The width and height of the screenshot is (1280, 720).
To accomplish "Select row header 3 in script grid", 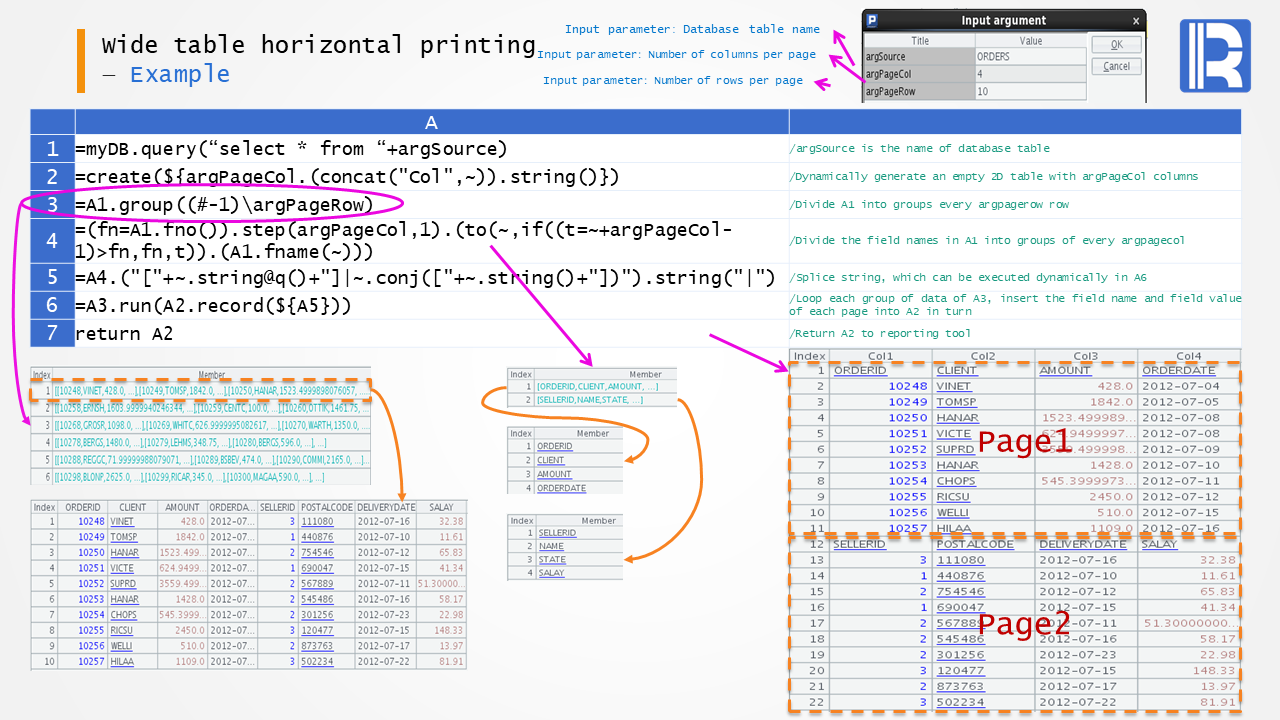I will pyautogui.click(x=52, y=205).
